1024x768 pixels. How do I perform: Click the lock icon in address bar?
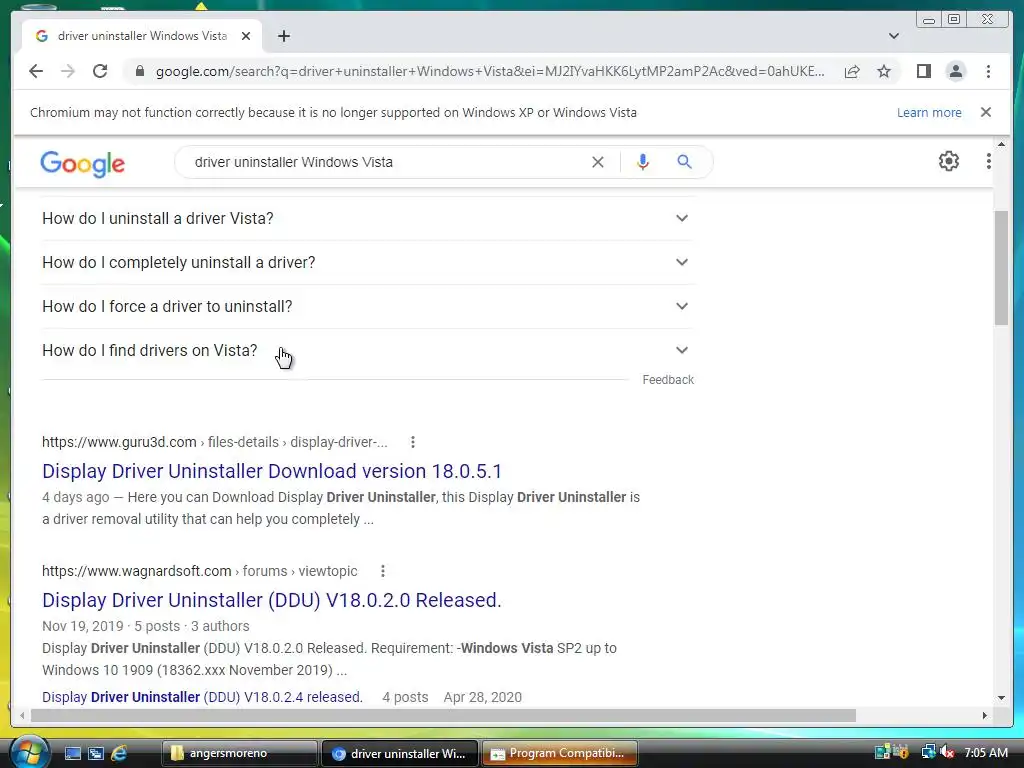coord(139,71)
